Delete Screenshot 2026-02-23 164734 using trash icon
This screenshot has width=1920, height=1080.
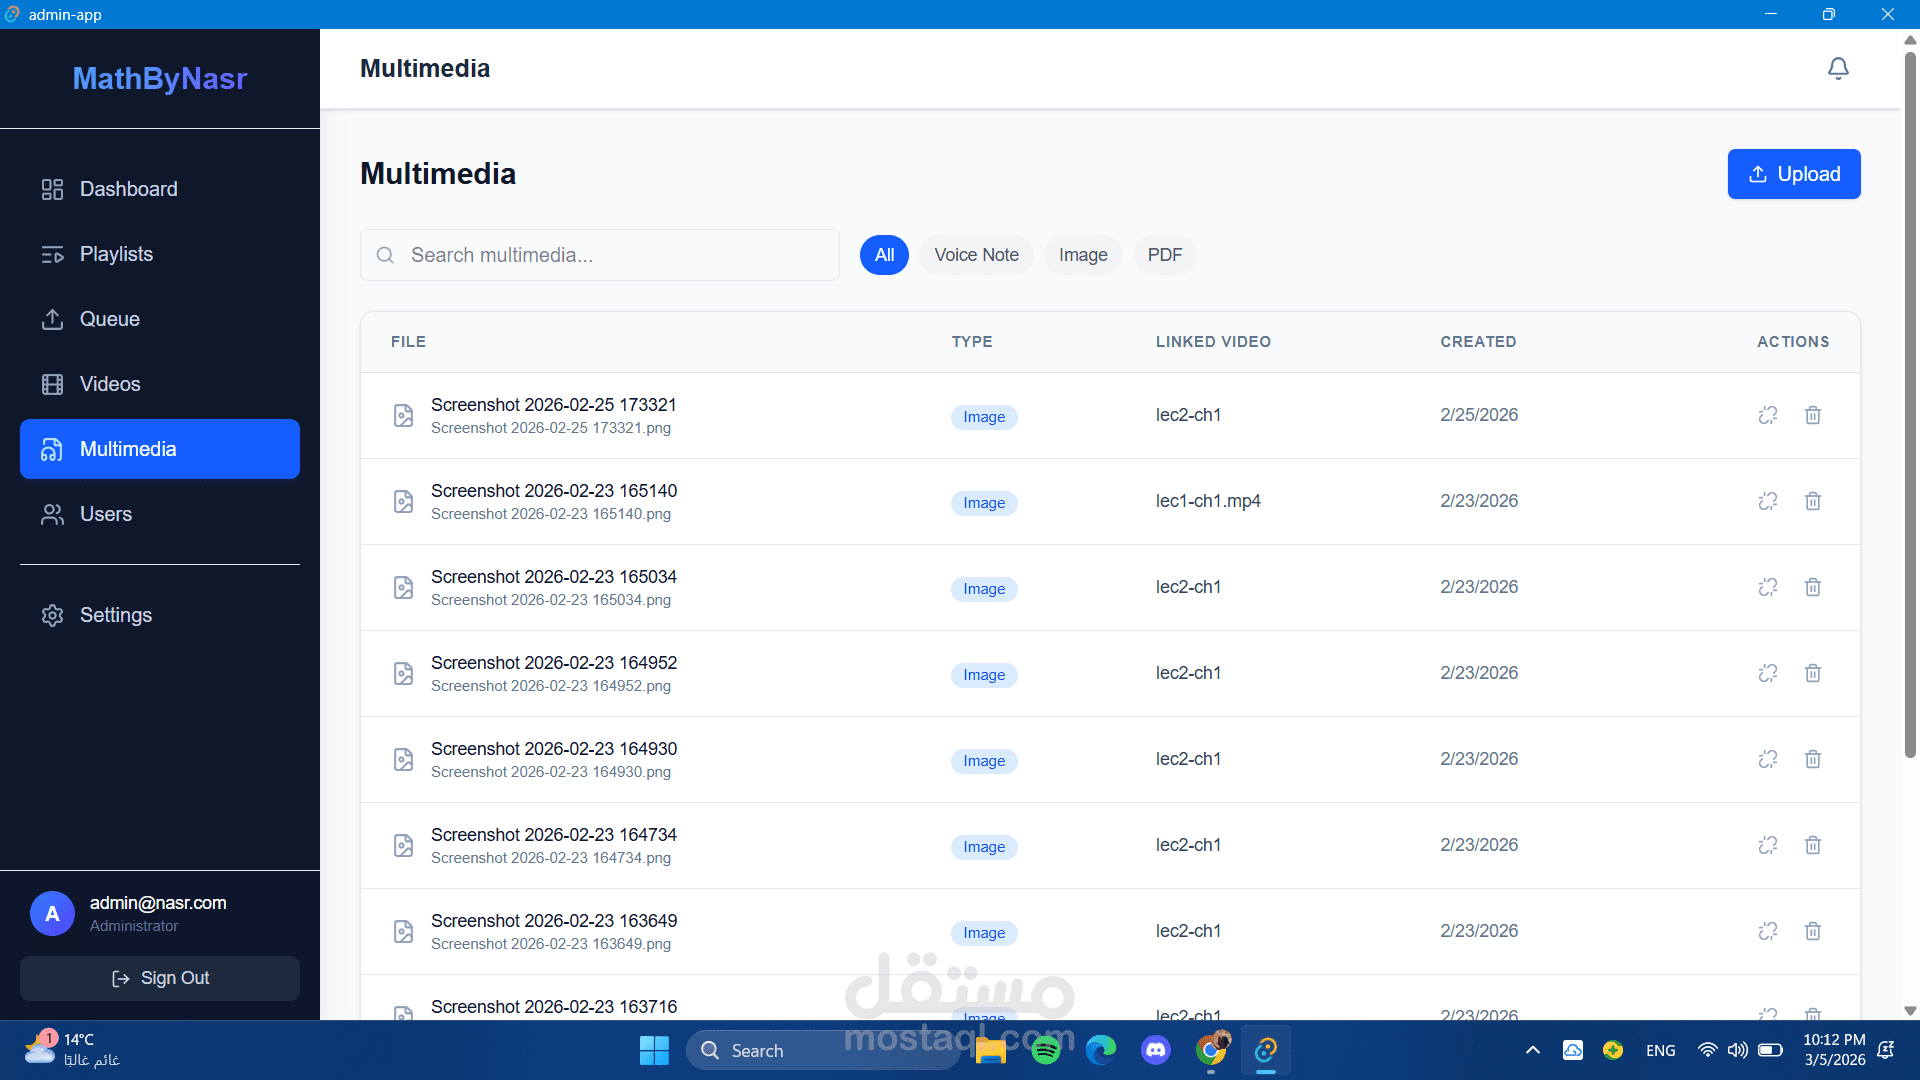pos(1812,845)
